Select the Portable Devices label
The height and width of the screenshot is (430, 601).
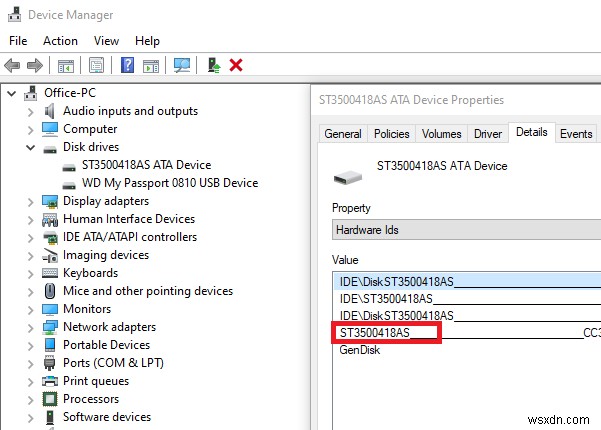pyautogui.click(x=107, y=345)
